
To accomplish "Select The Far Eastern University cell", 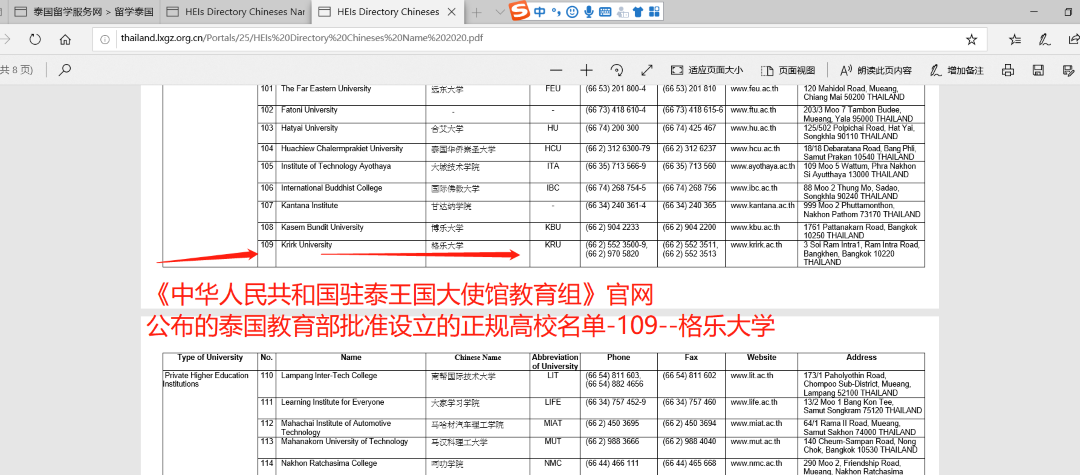I will click(326, 89).
